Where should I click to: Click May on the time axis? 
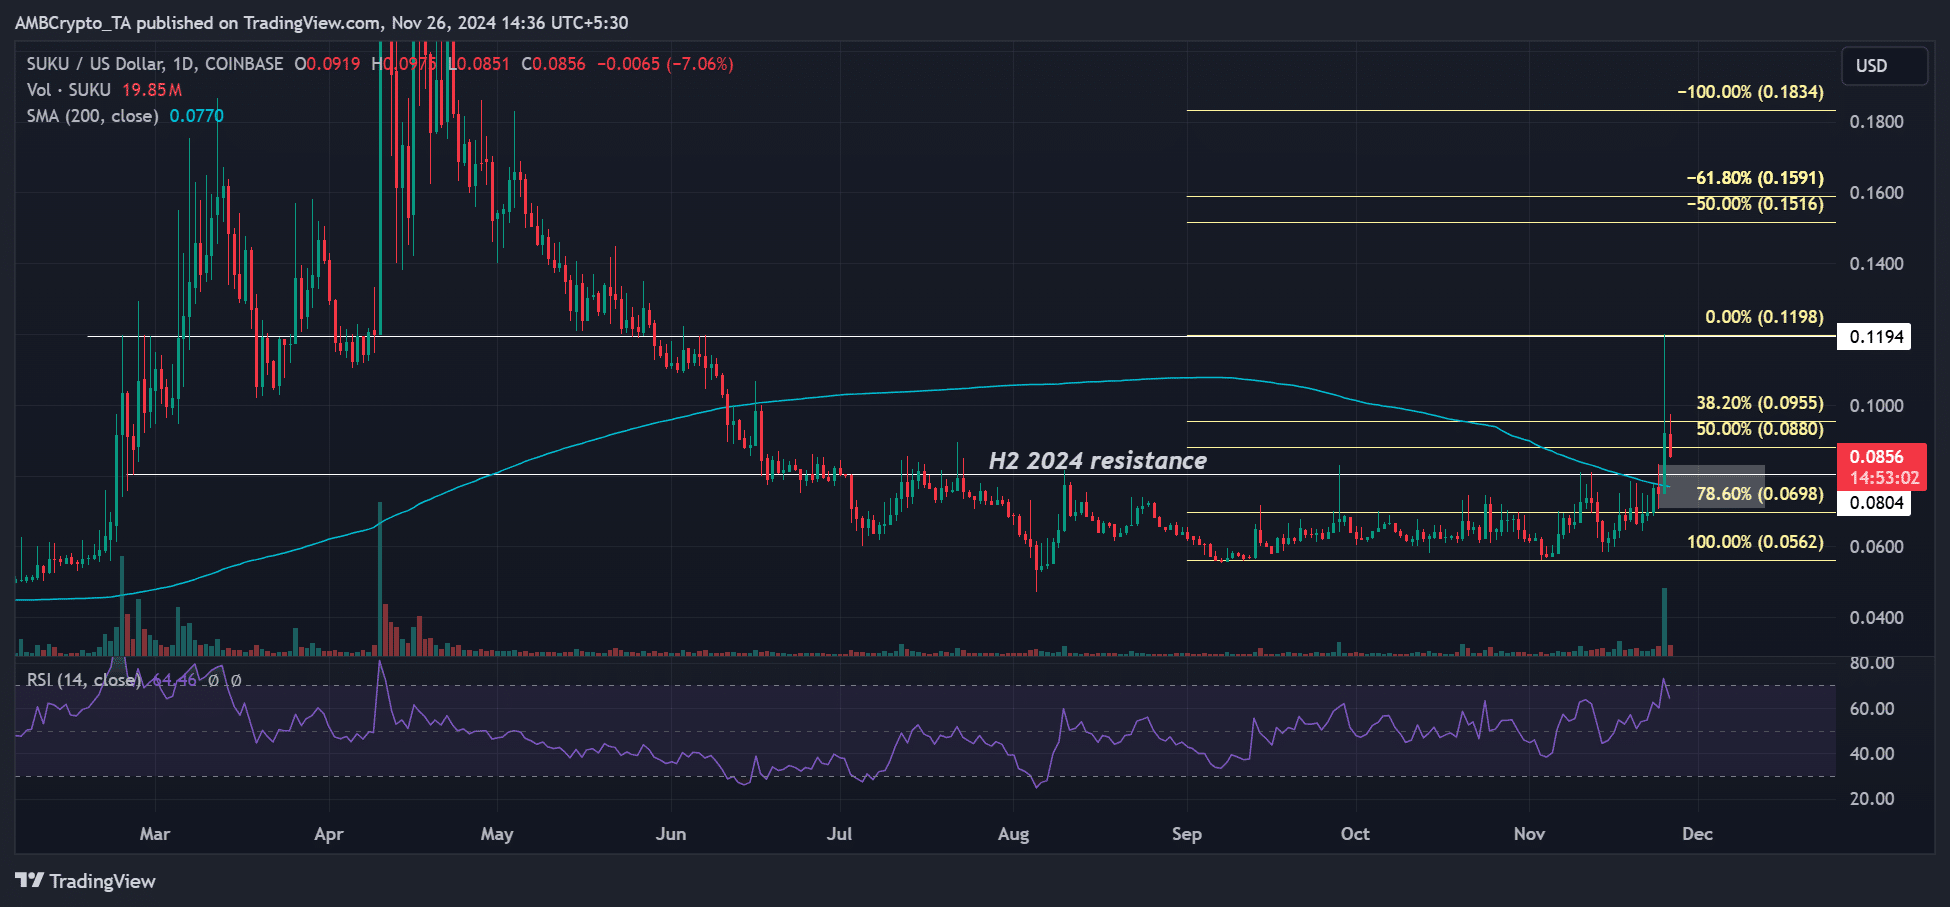[x=497, y=834]
